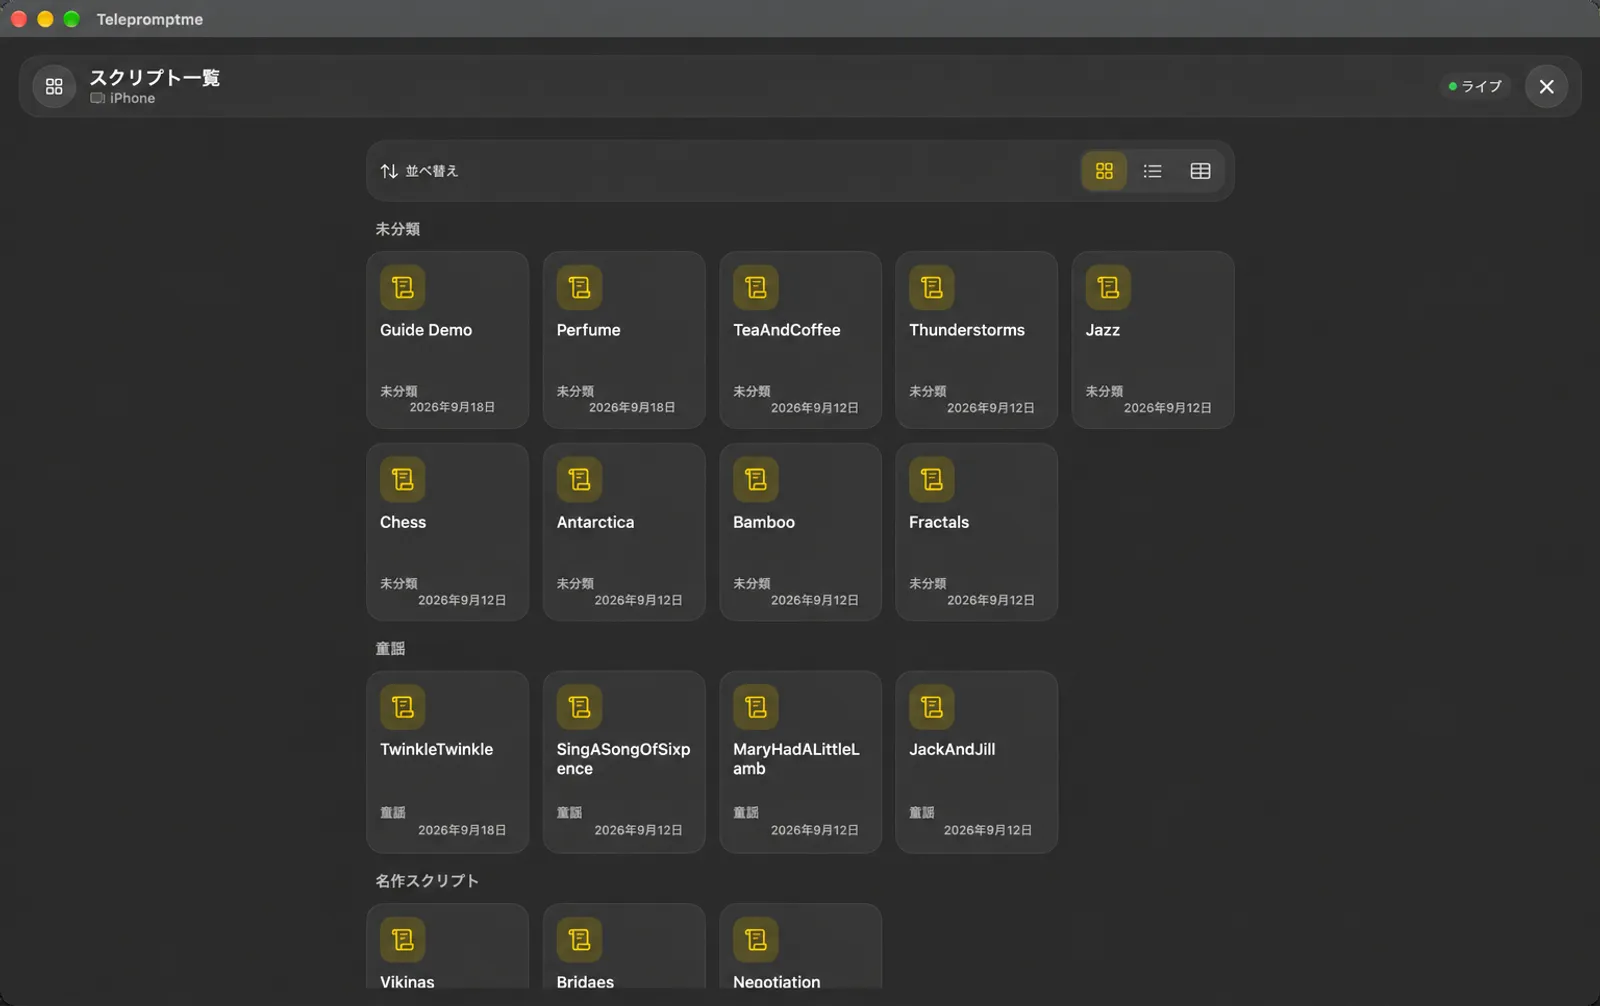1600x1006 pixels.
Task: Click the iPhone device label
Action: pyautogui.click(x=132, y=99)
